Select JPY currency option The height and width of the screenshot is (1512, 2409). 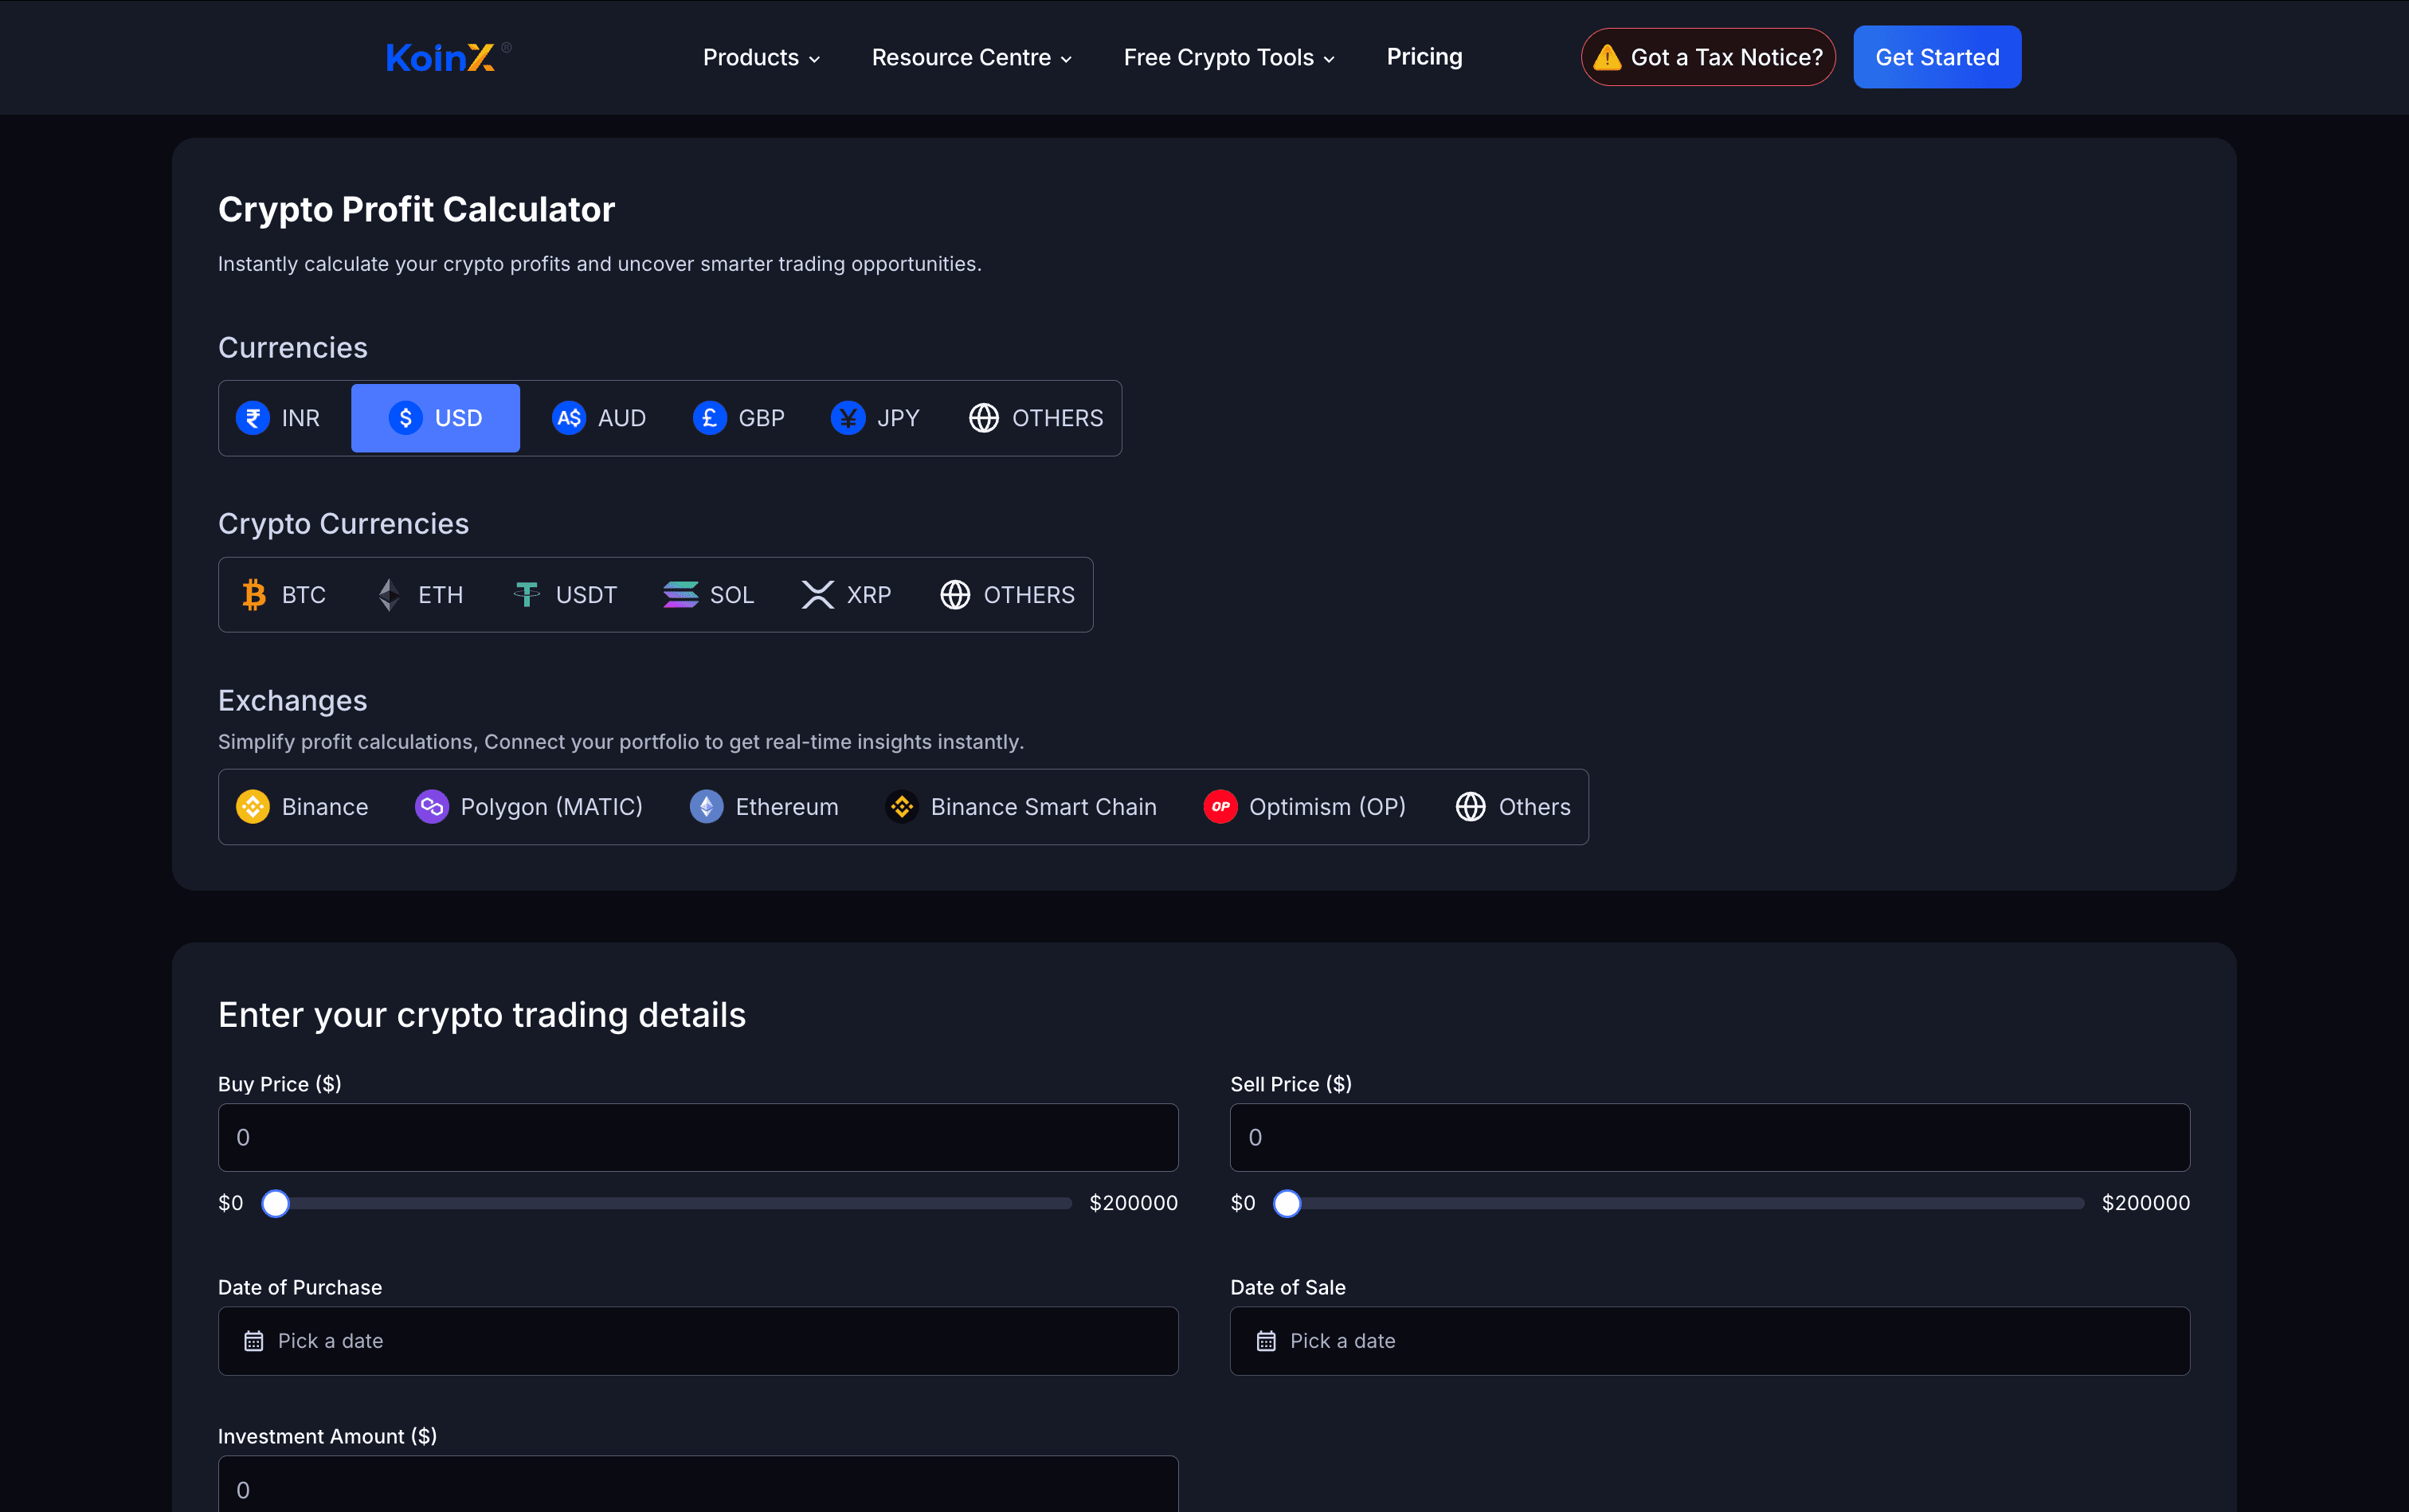pyautogui.click(x=876, y=418)
